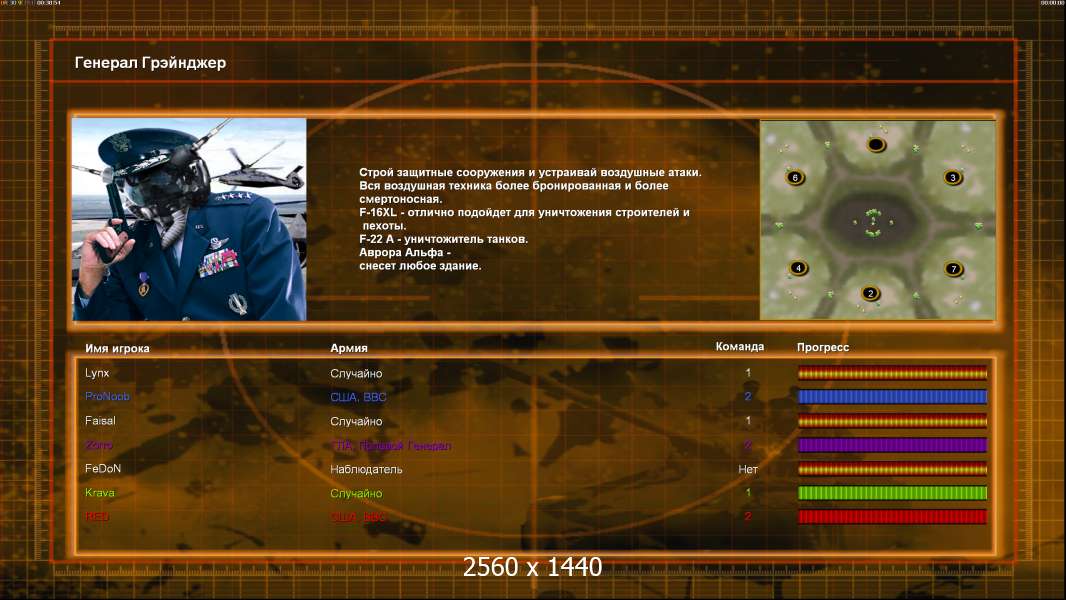Click 'Случайно' army in Faisal row
This screenshot has width=1066, height=600.
pos(356,421)
